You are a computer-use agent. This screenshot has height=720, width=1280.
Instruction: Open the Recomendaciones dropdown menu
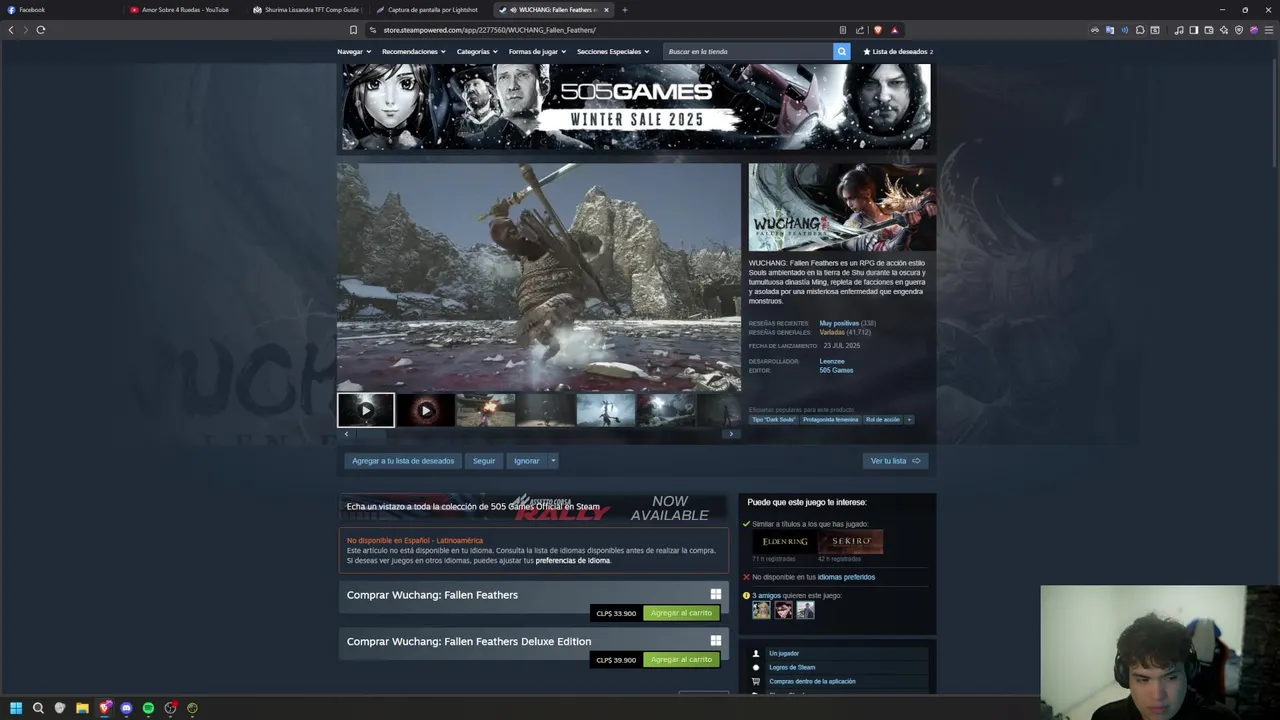pyautogui.click(x=414, y=51)
